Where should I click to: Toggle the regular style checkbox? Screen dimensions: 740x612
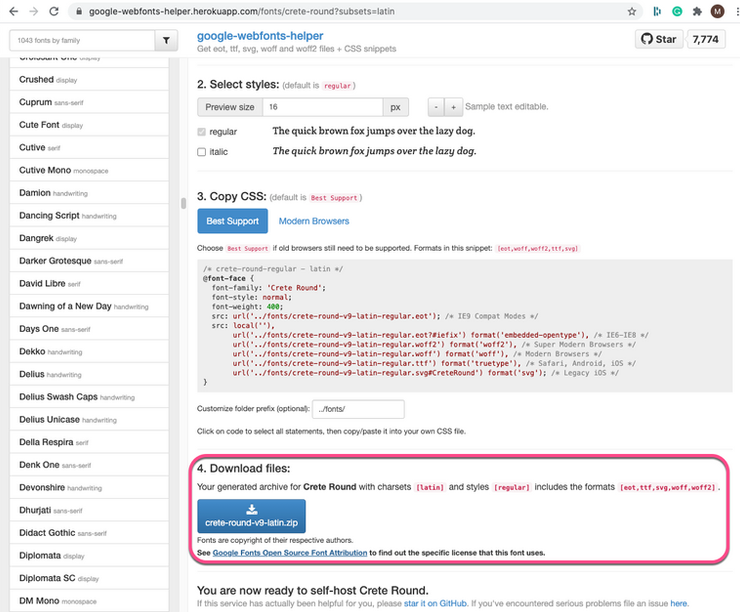pyautogui.click(x=202, y=132)
